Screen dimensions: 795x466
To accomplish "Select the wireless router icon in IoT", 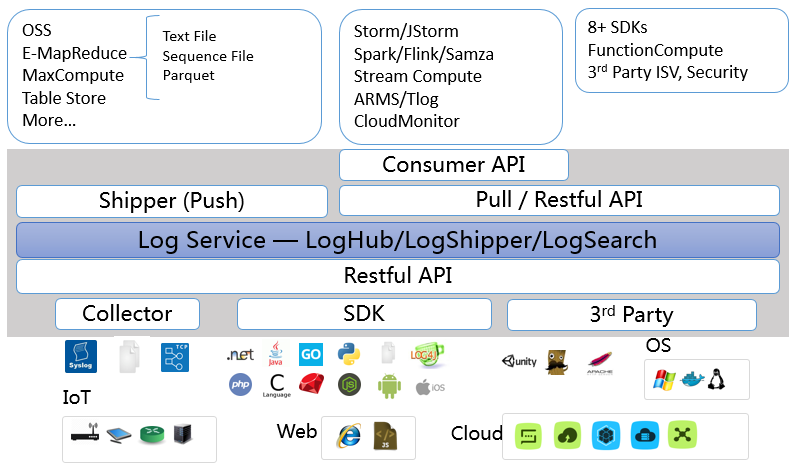I will (85, 433).
